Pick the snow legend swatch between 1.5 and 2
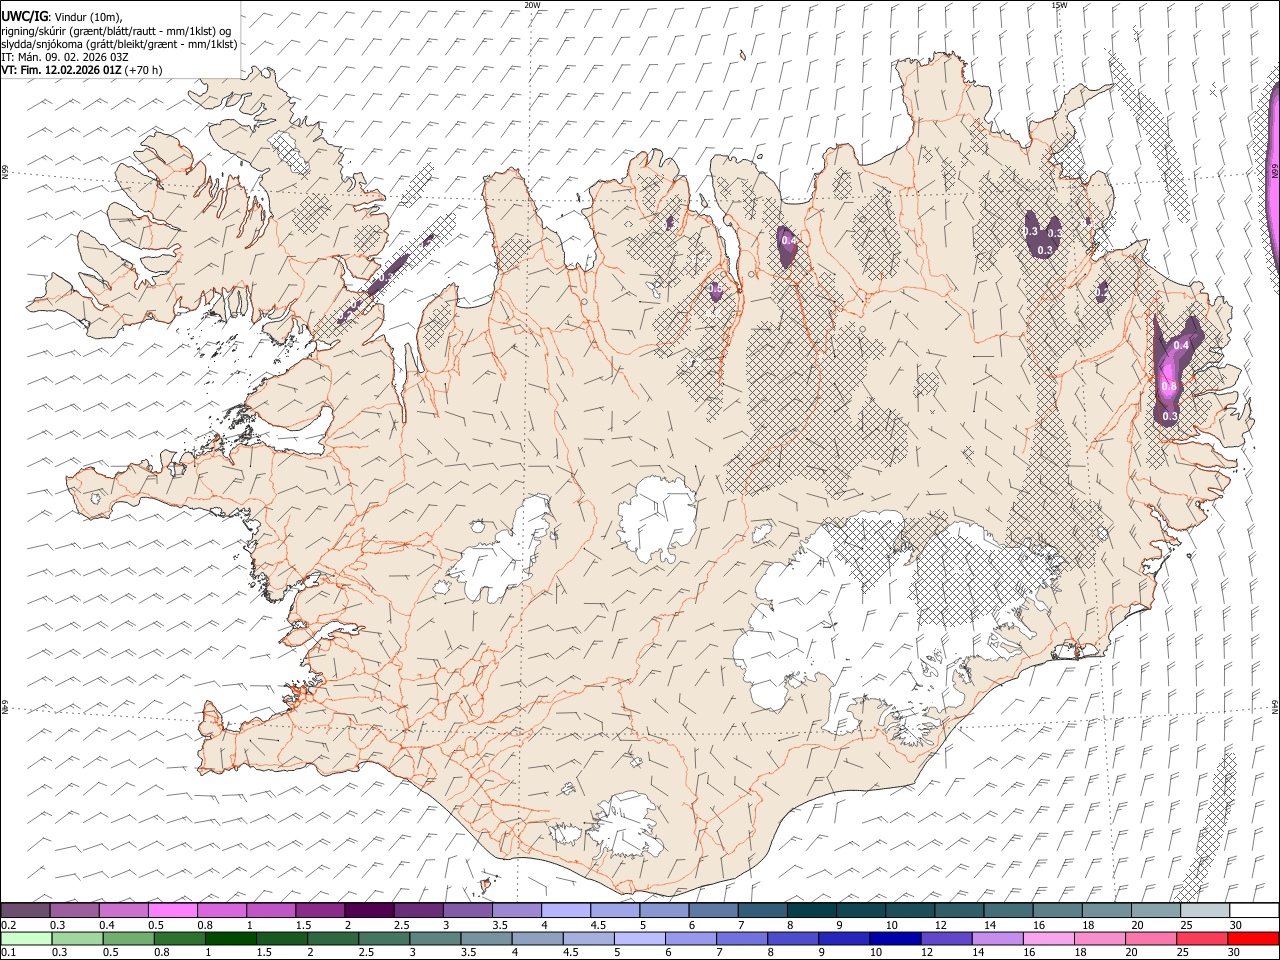Image resolution: width=1280 pixels, height=960 pixels. coord(320,910)
